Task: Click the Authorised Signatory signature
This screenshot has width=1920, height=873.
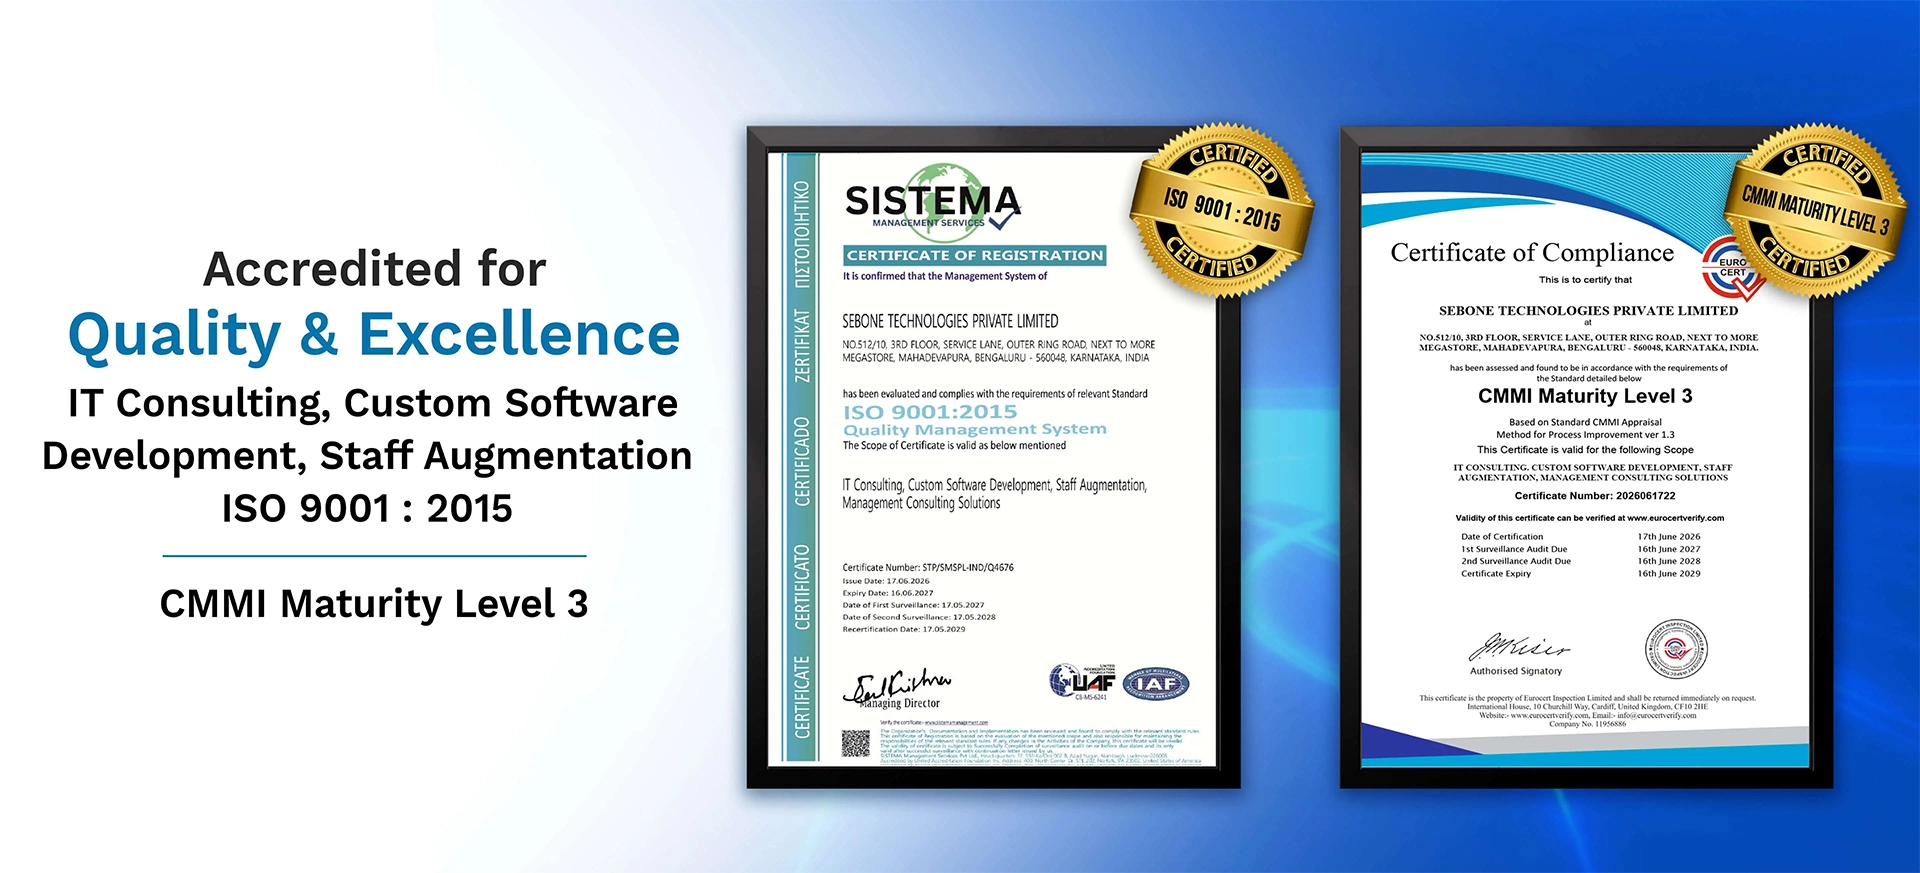Action: (1519, 648)
